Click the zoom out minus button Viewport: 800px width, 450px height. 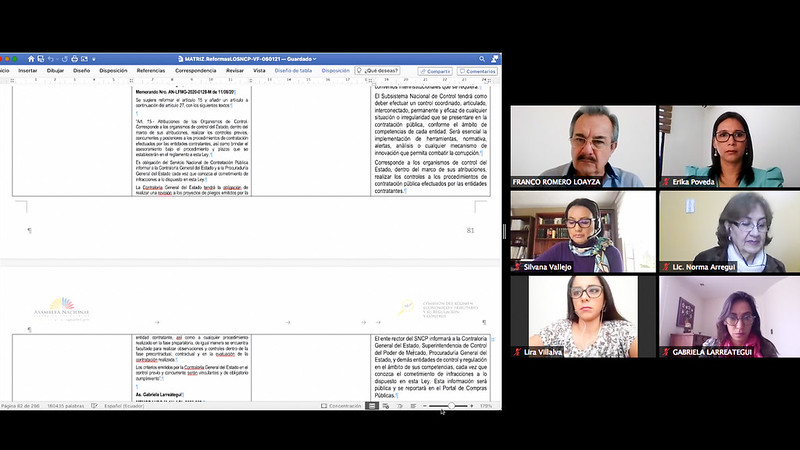click(x=425, y=406)
